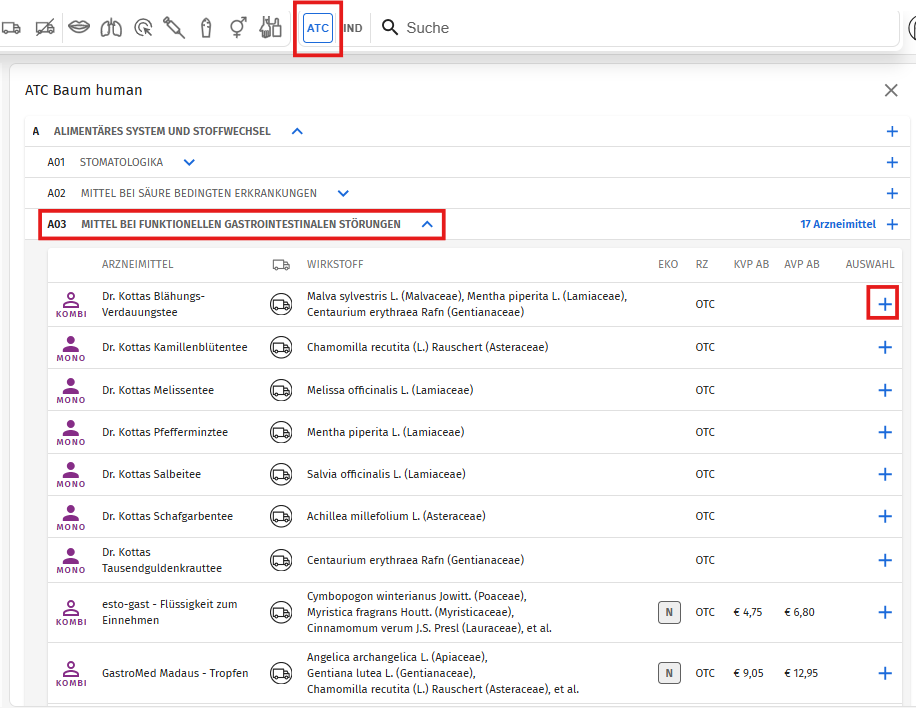Viewport: 916px width, 708px height.
Task: Click truck icon for esto-gast row
Action: pyautogui.click(x=281, y=612)
